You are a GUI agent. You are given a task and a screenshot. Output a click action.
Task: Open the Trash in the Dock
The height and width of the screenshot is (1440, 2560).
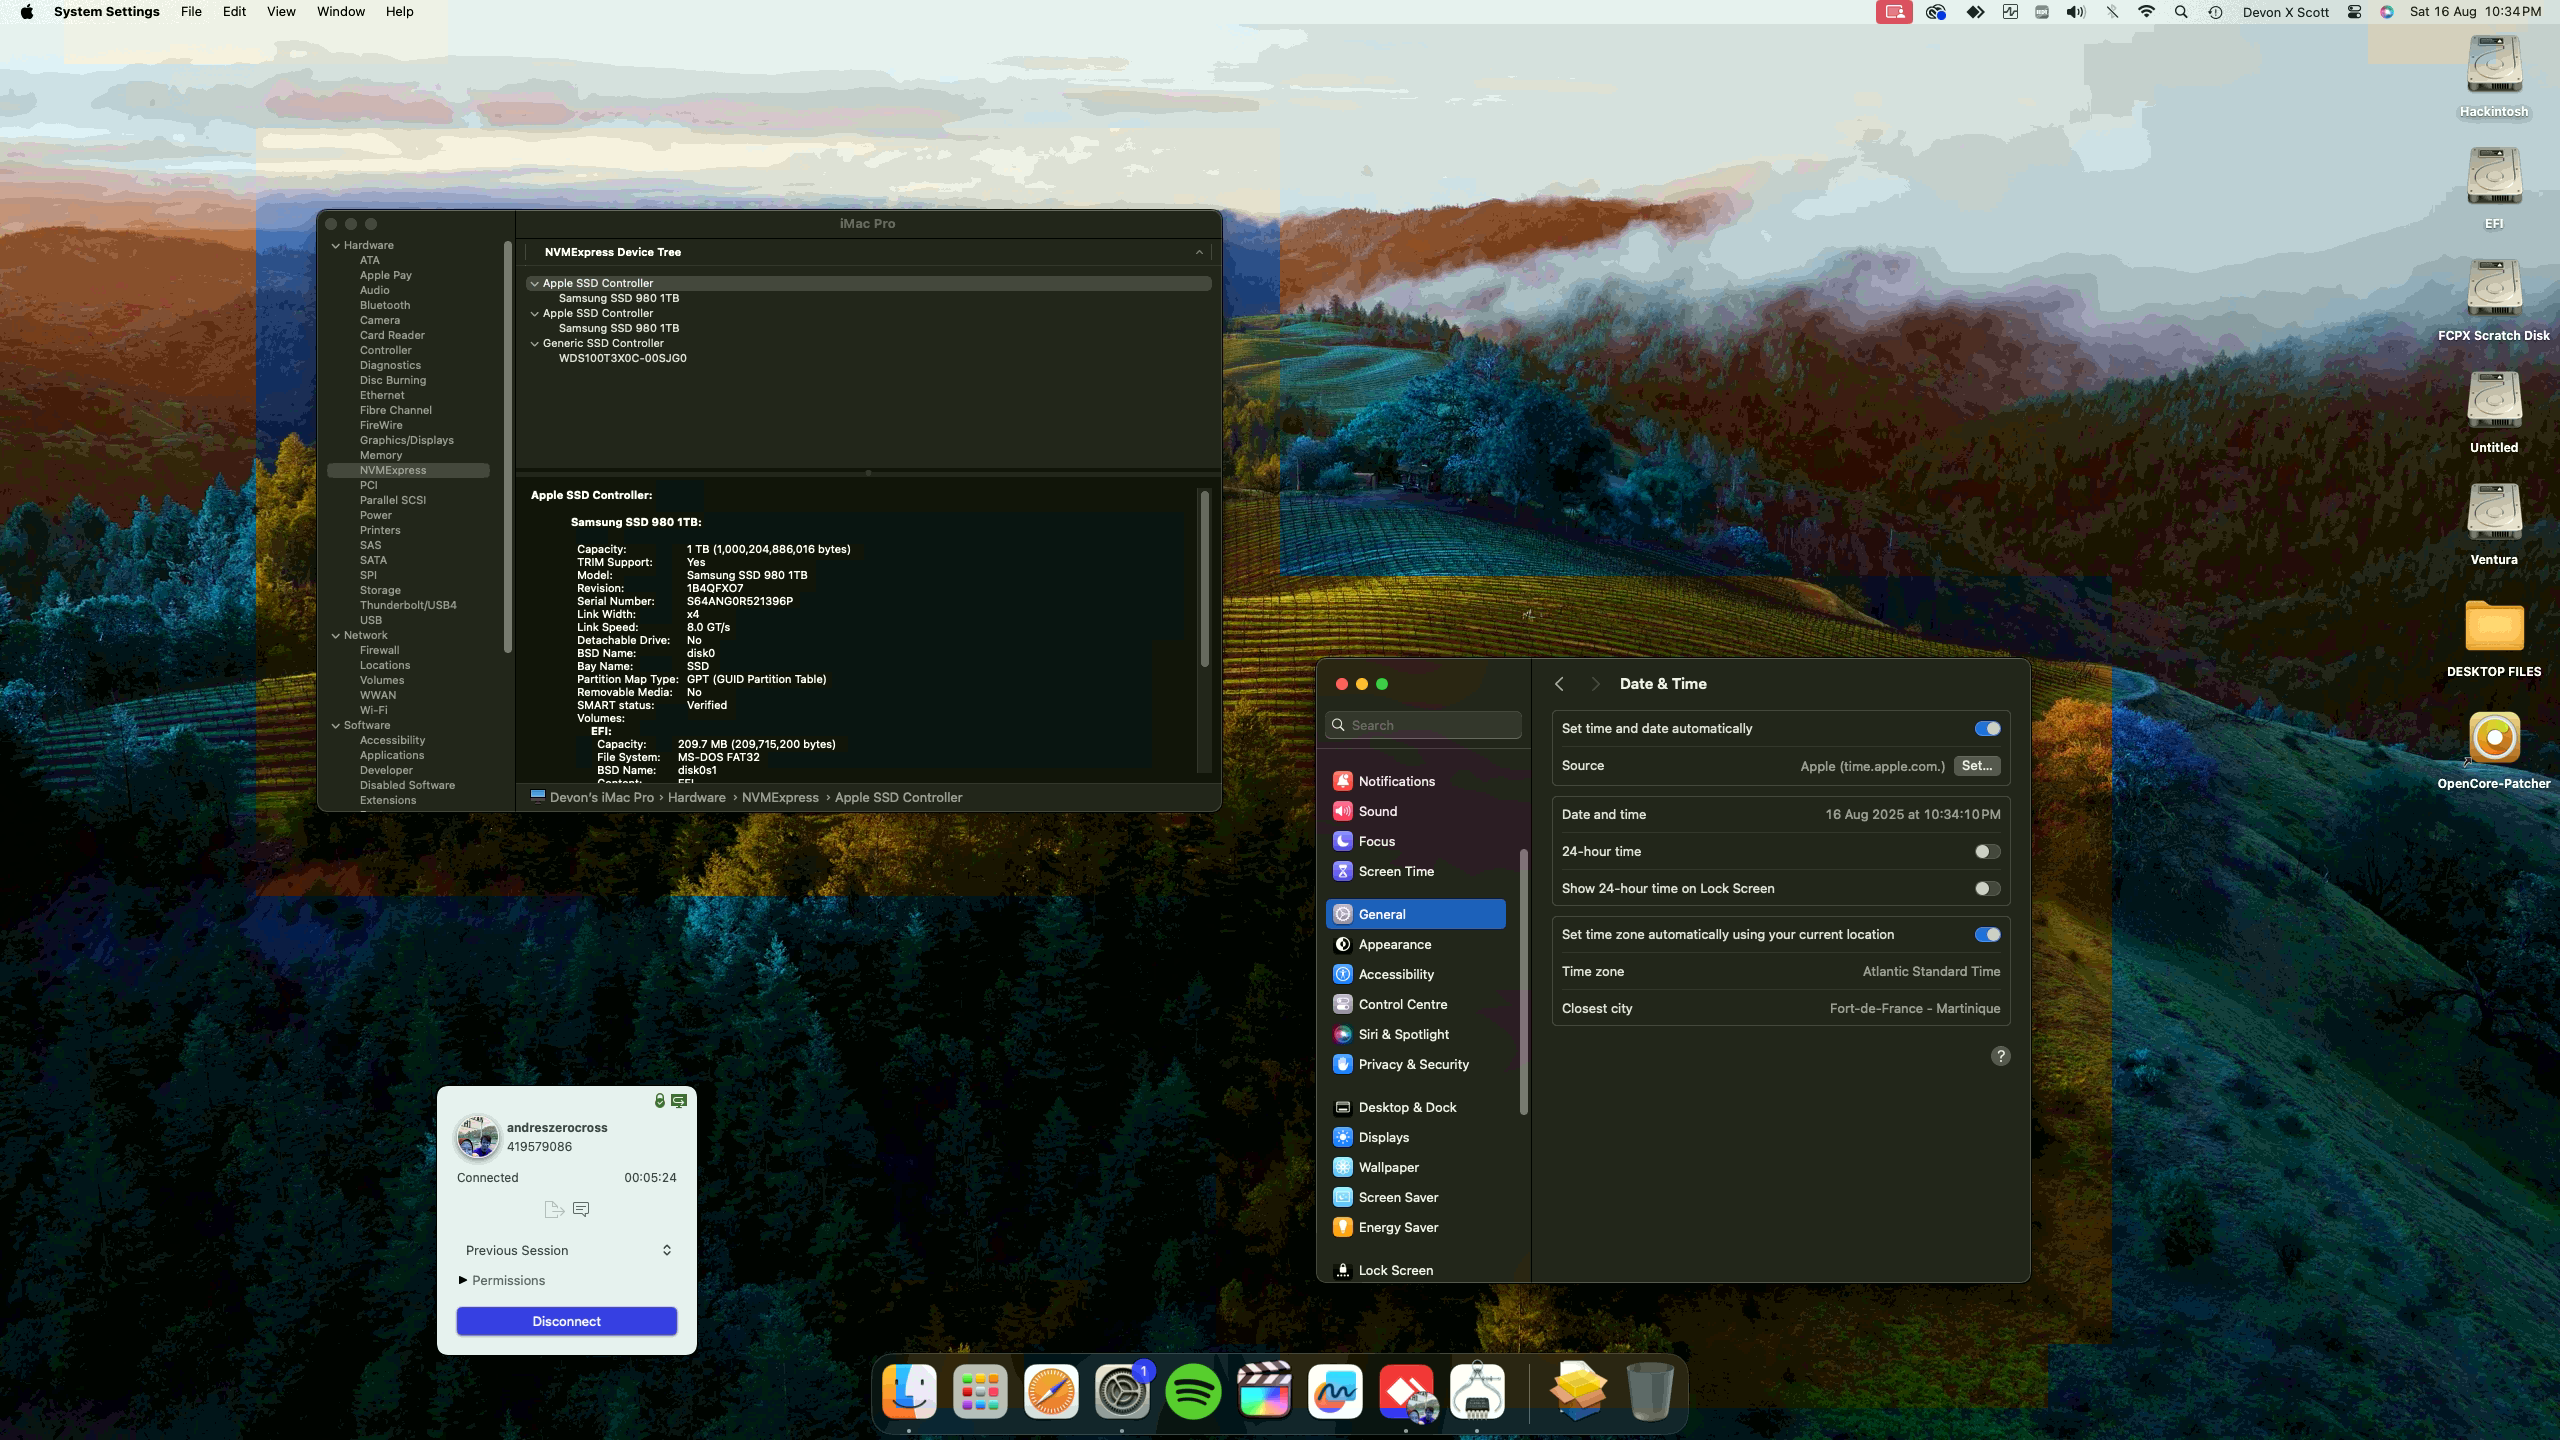pos(1650,1391)
